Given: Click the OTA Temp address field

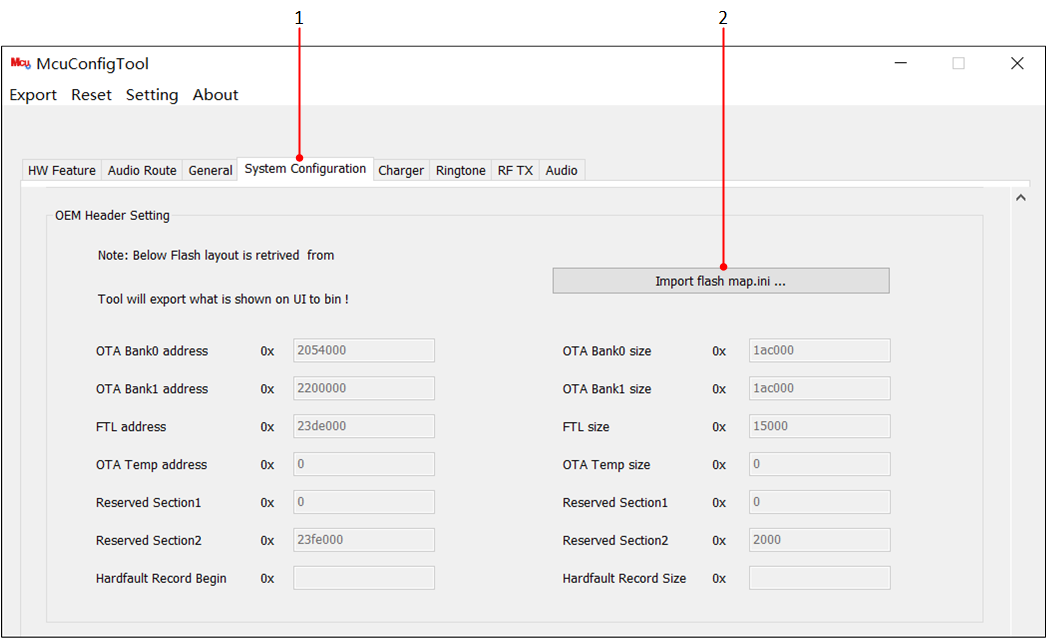Looking at the screenshot, I should (364, 464).
